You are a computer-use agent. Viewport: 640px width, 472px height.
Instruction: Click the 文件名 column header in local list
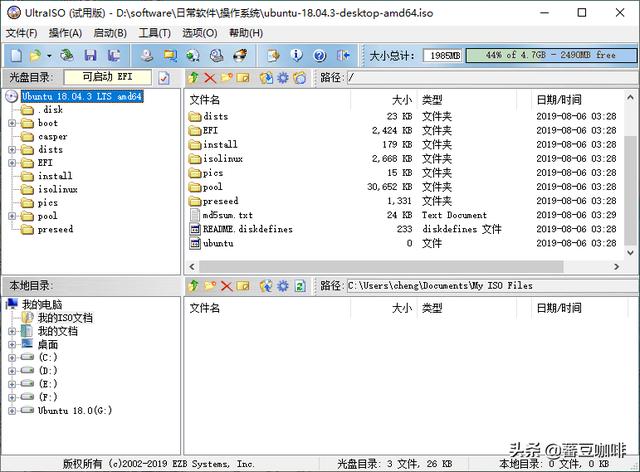click(269, 308)
